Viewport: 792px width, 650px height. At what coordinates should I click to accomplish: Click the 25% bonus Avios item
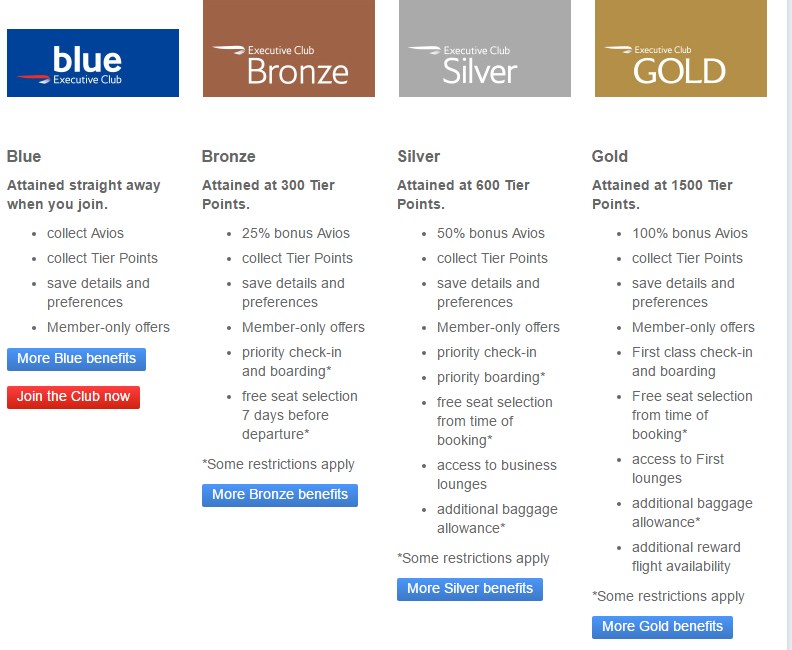coord(296,233)
